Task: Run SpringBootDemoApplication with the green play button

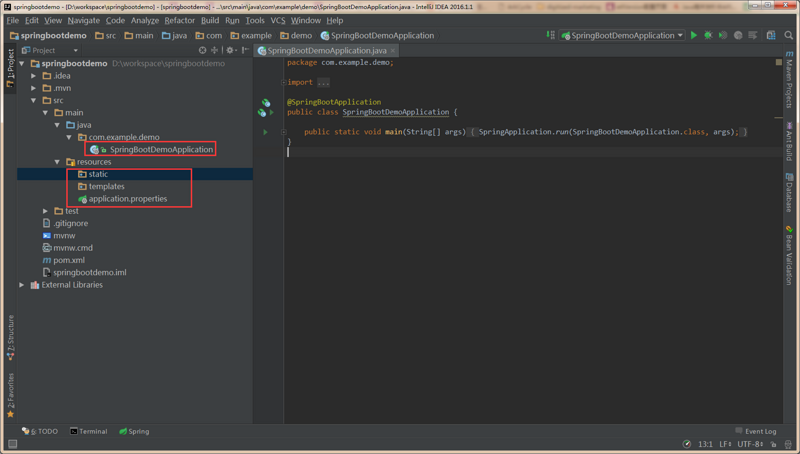Action: [x=693, y=35]
